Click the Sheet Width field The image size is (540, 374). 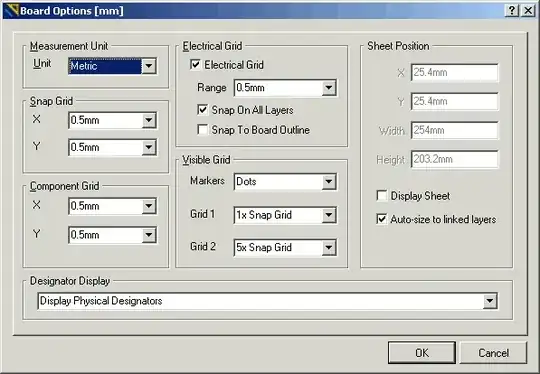pyautogui.click(x=455, y=131)
